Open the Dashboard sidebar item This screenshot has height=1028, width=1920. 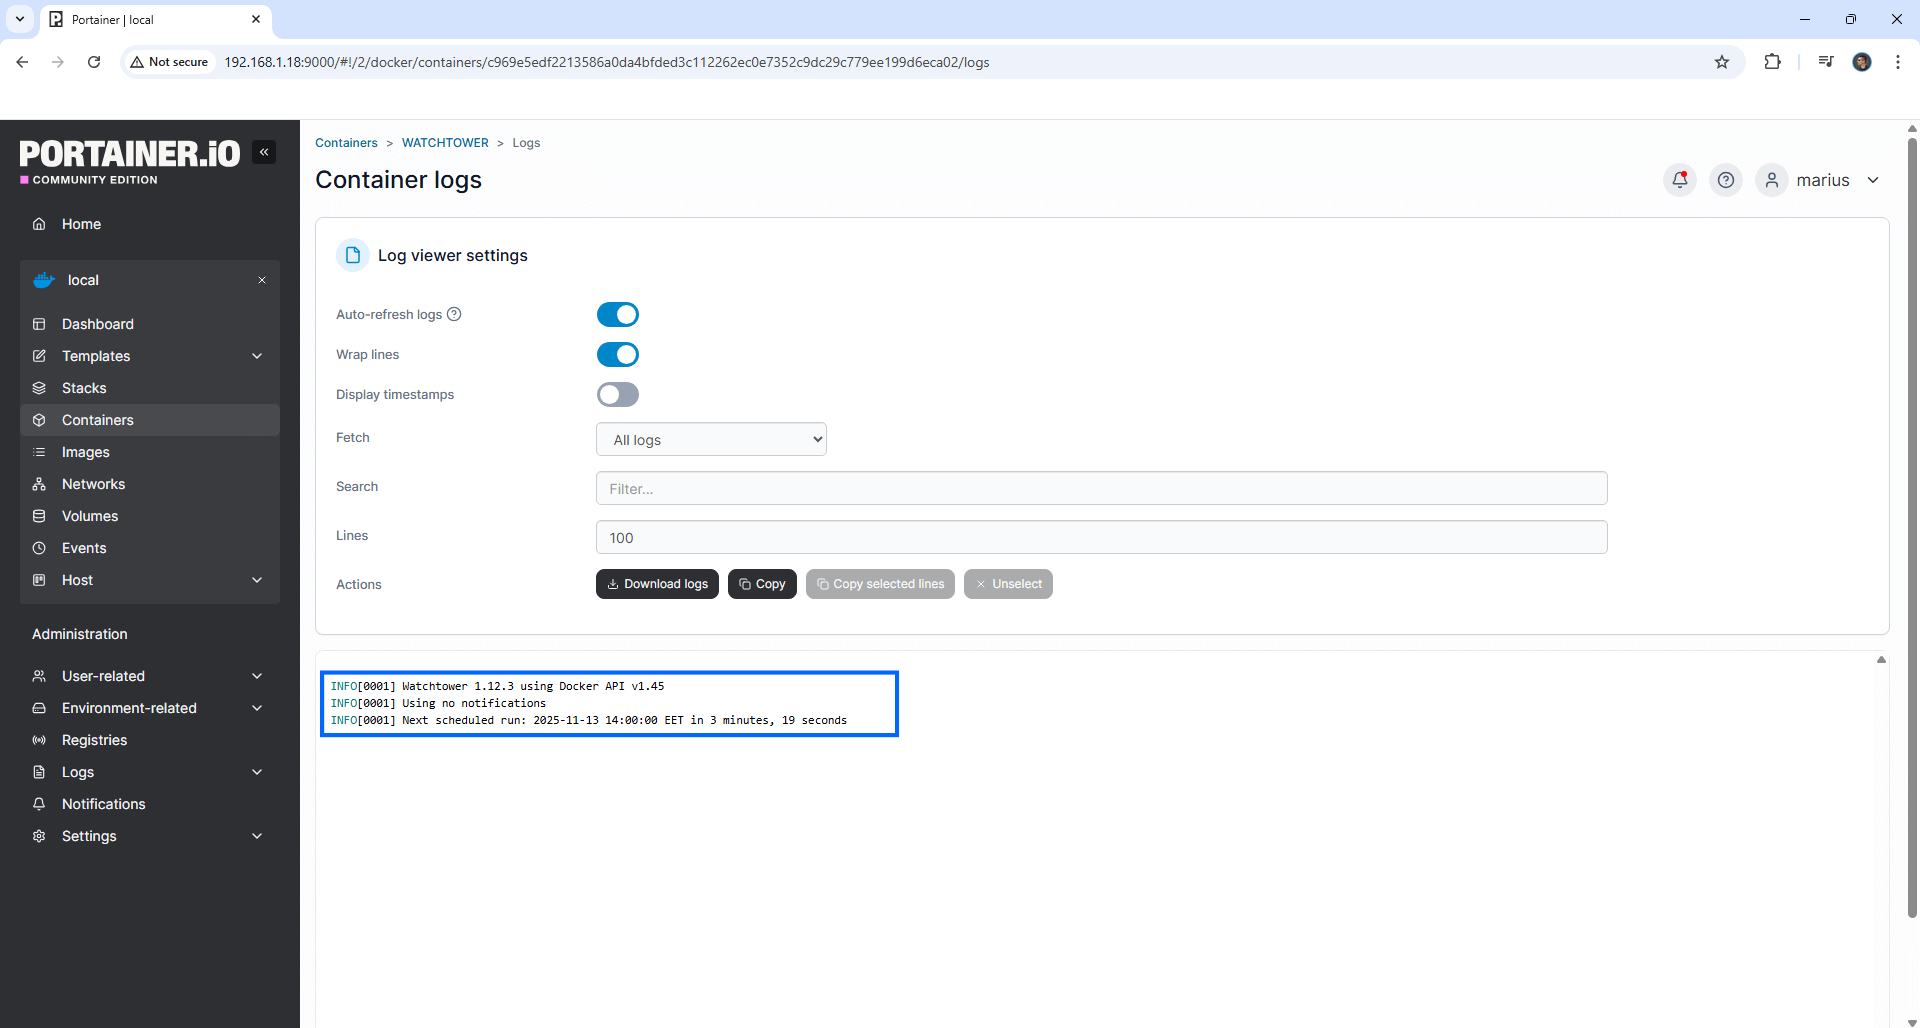tap(98, 324)
